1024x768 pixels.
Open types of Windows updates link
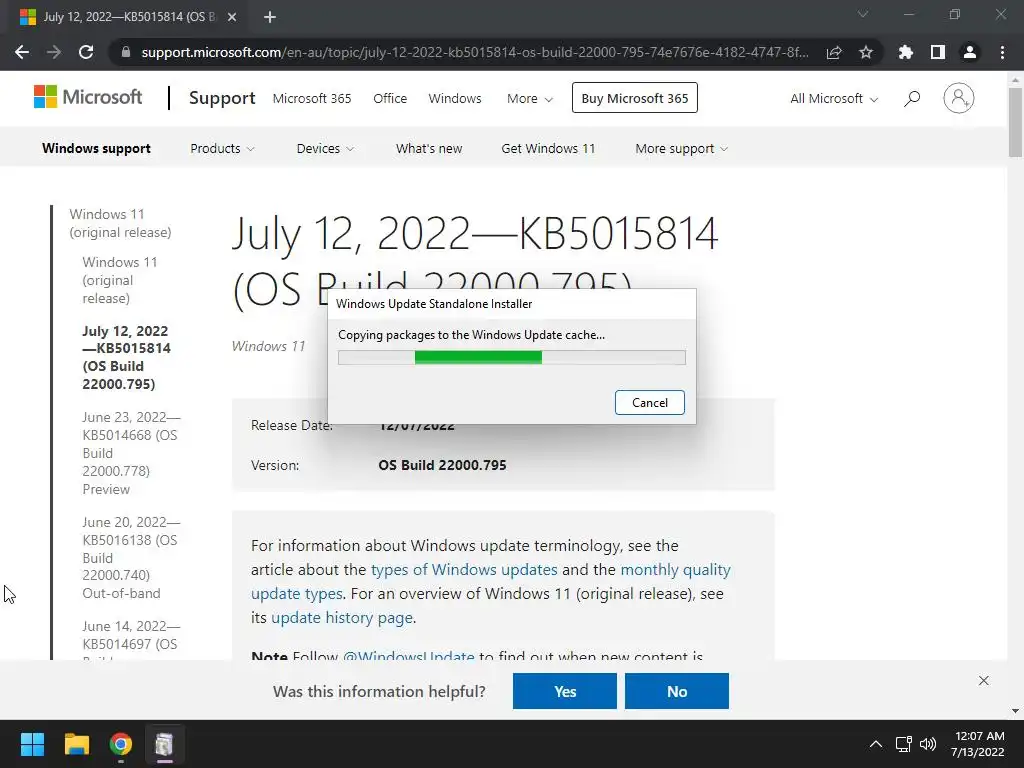(x=464, y=569)
